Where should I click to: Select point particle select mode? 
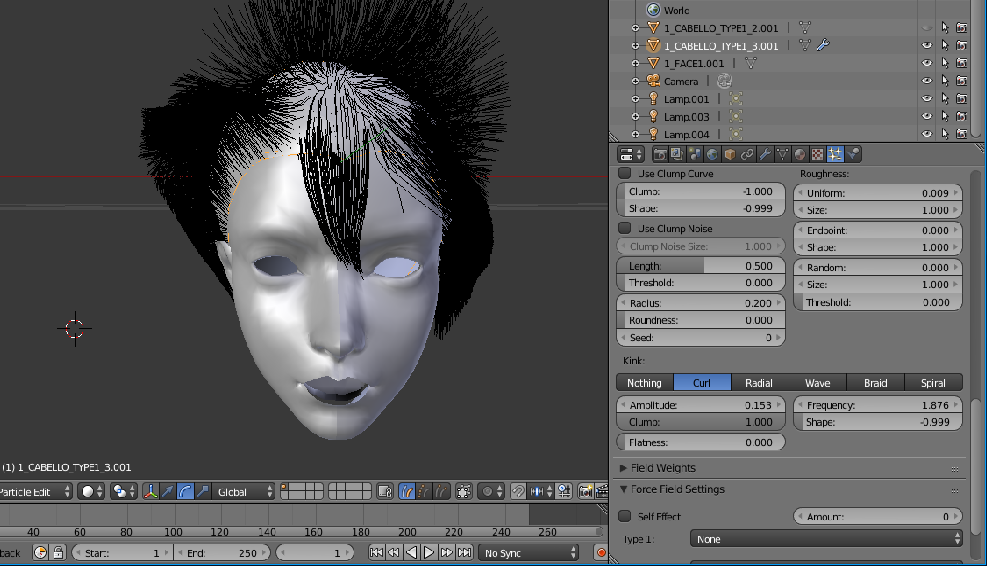(424, 492)
